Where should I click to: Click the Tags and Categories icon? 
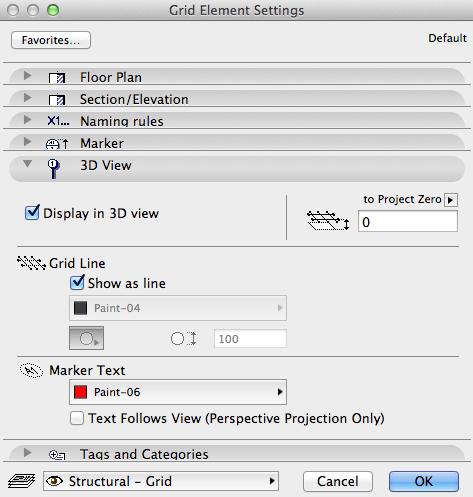coord(57,455)
